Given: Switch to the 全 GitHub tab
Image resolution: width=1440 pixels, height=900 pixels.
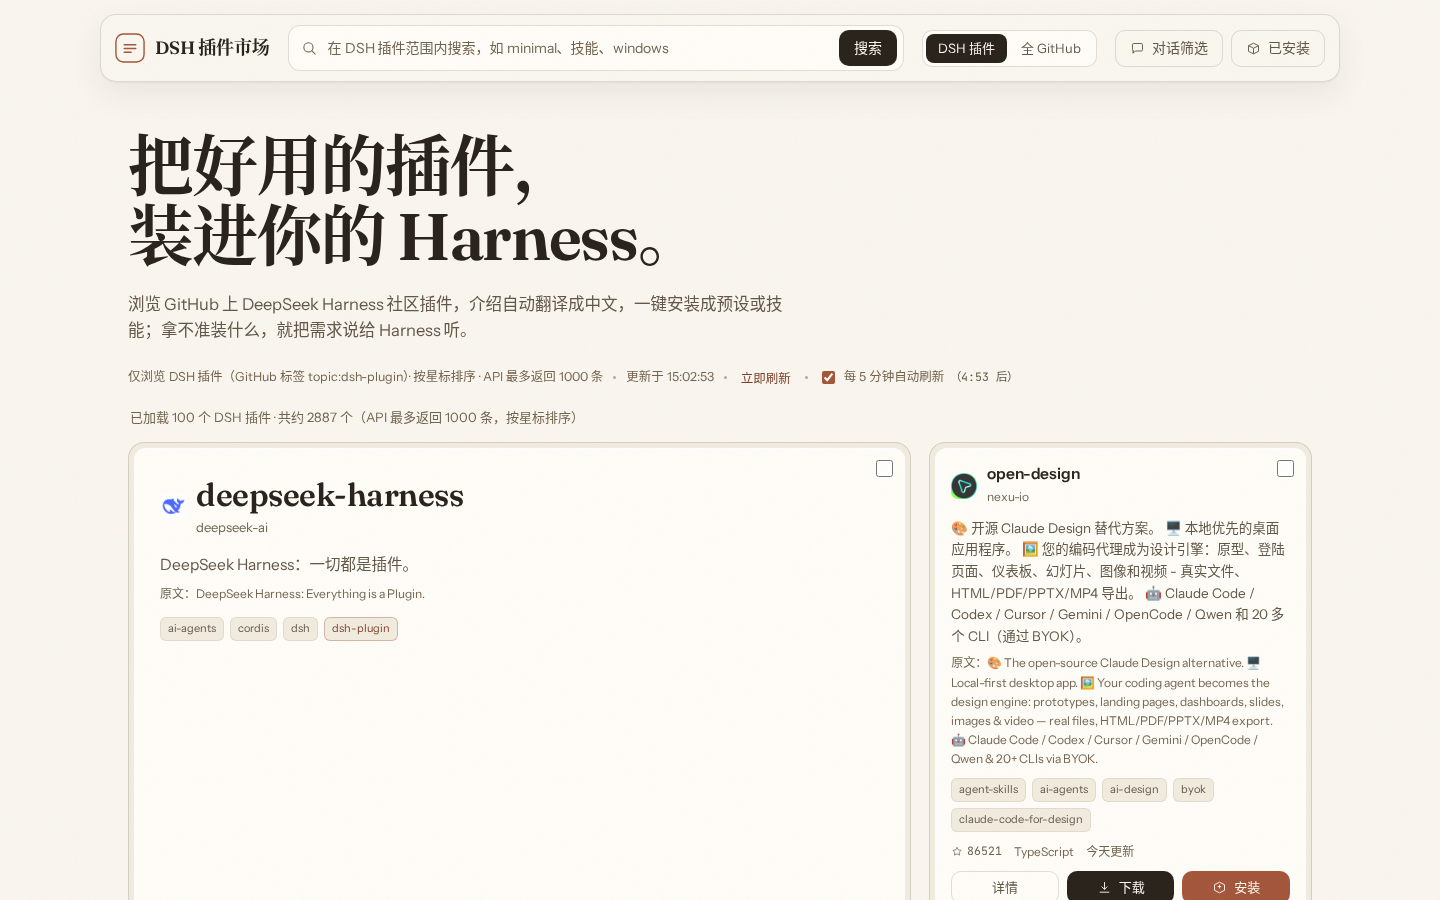Looking at the screenshot, I should tap(1050, 48).
